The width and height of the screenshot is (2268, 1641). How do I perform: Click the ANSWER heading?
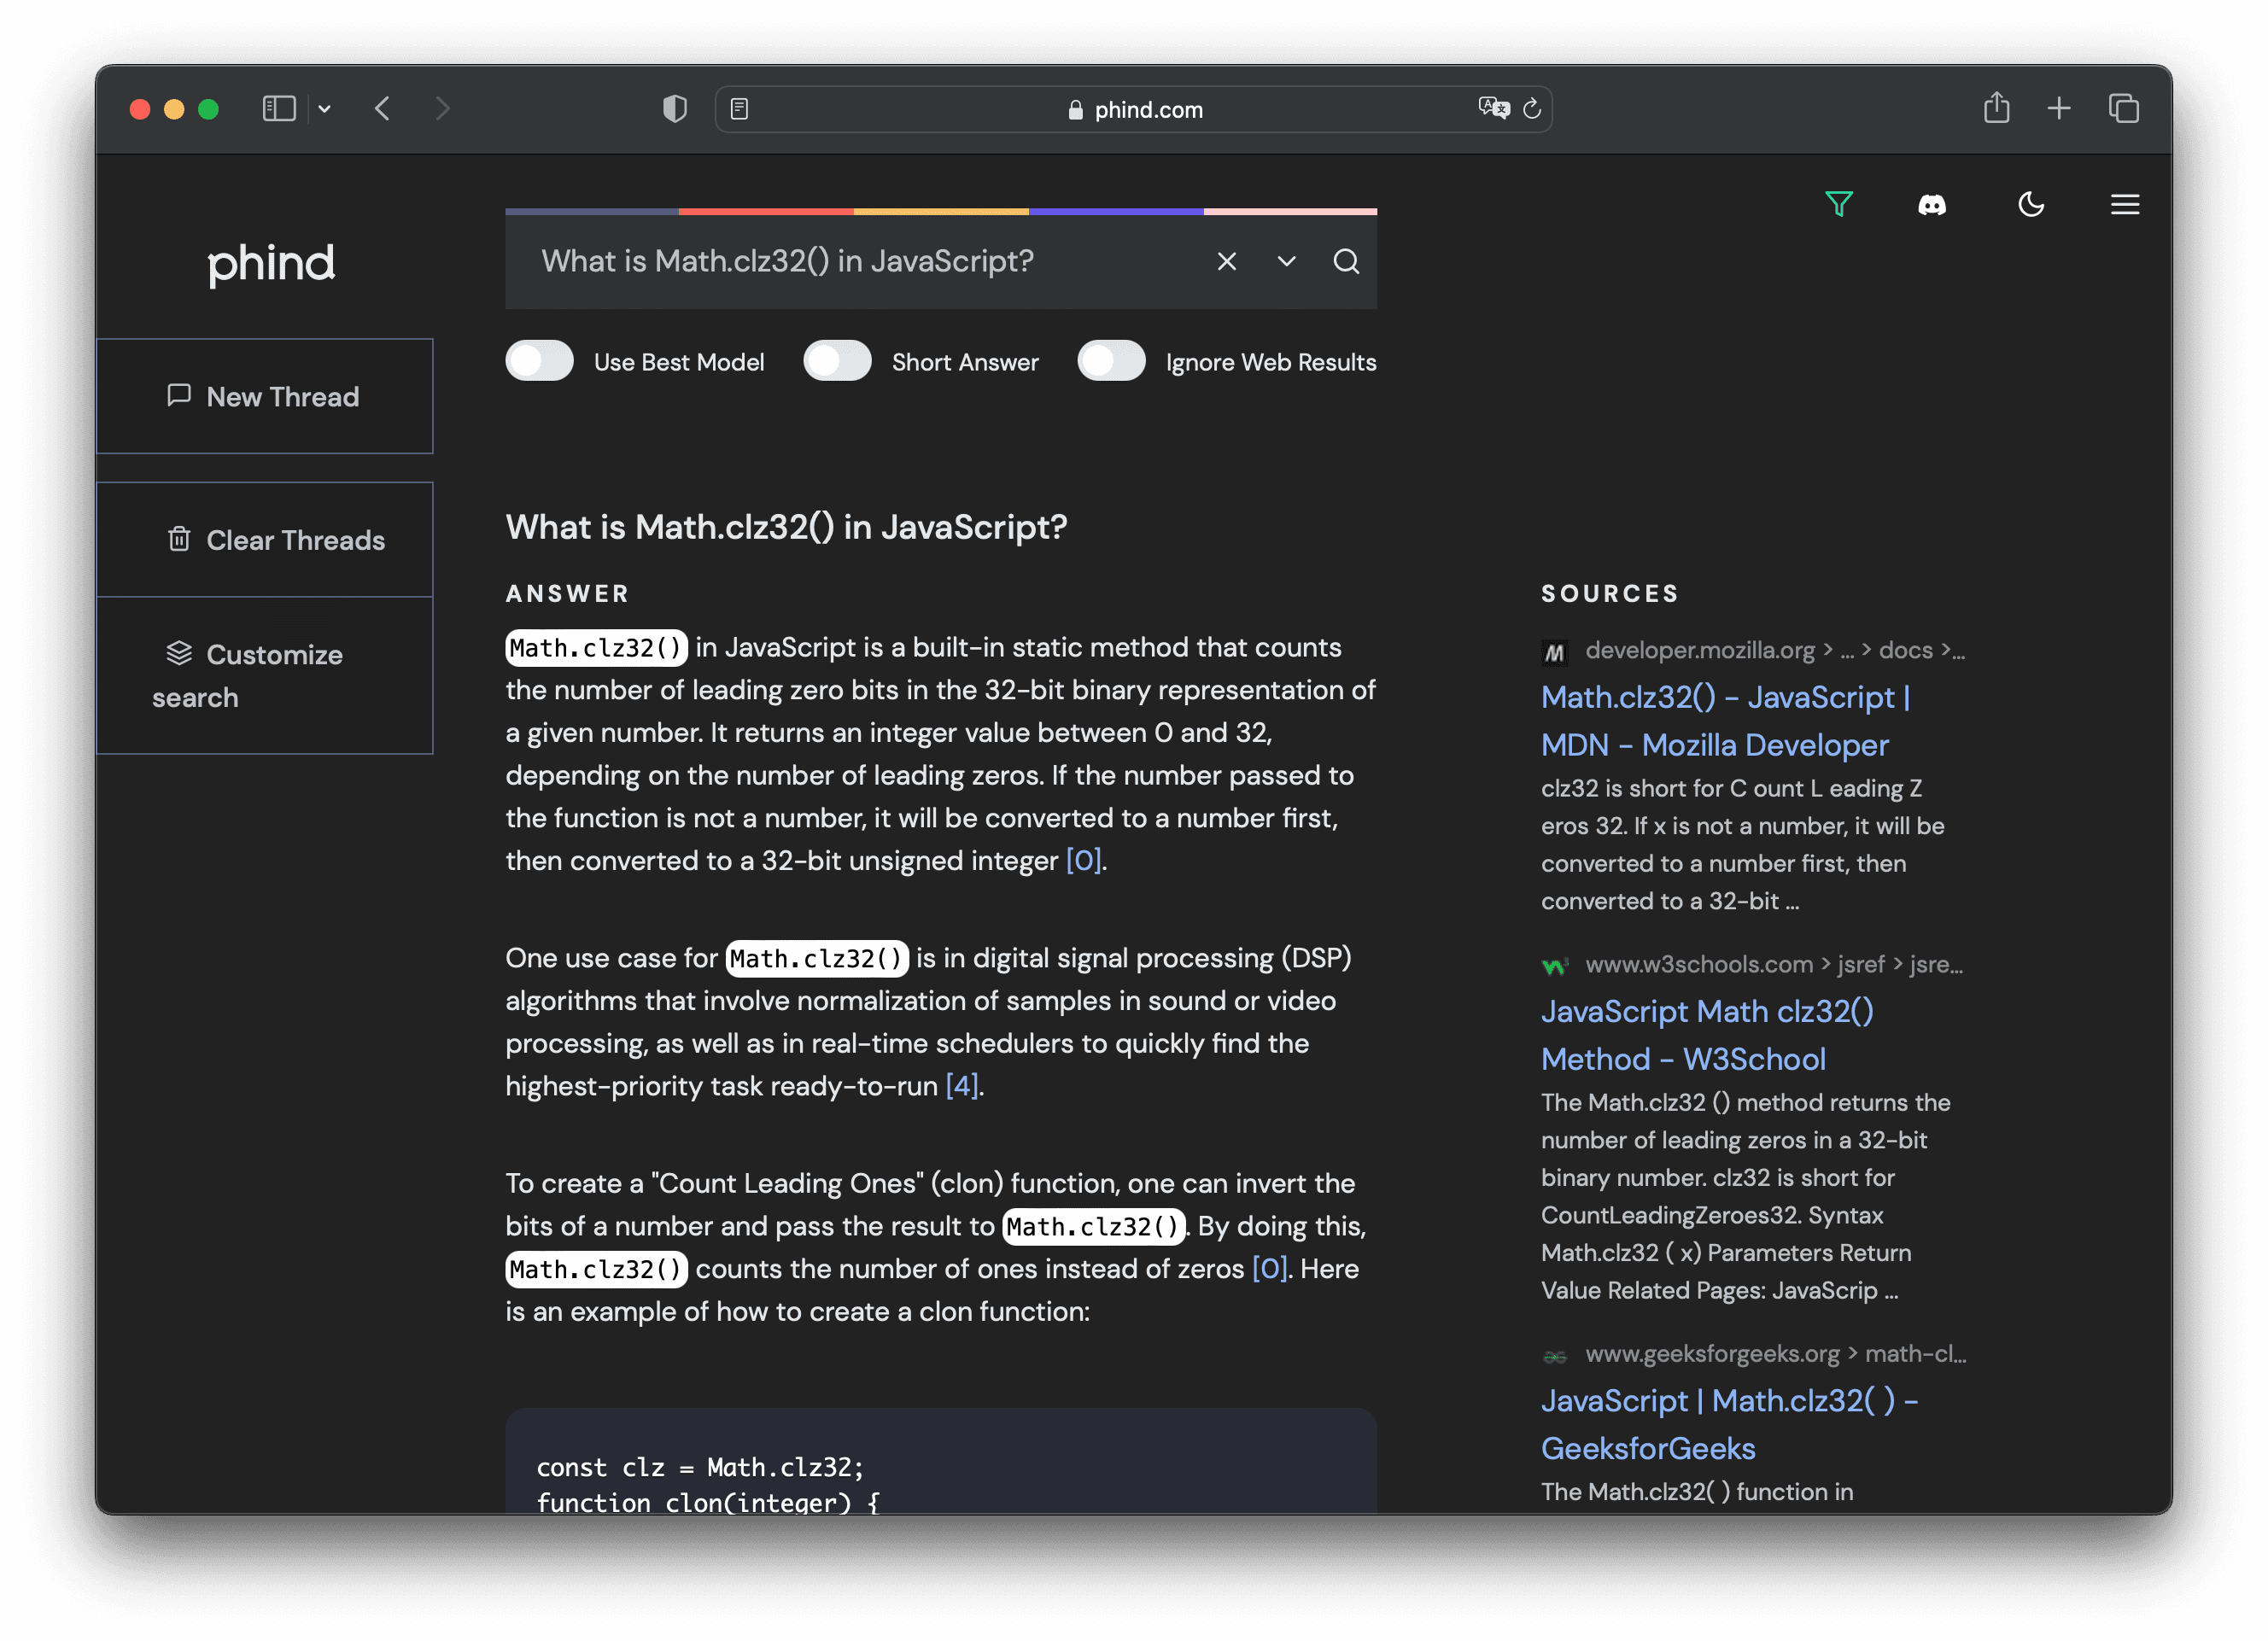[x=567, y=593]
